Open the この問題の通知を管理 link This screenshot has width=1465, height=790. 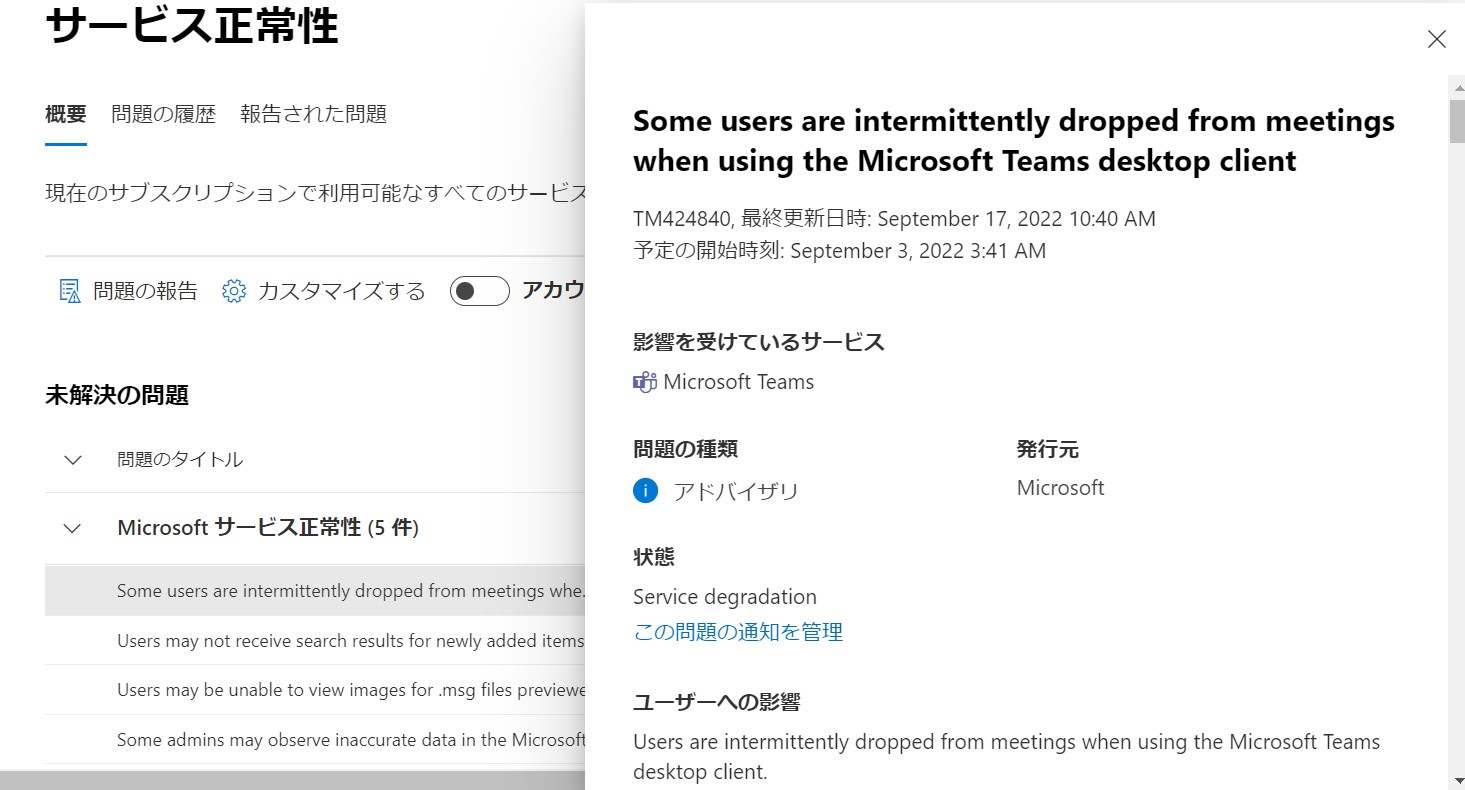738,632
